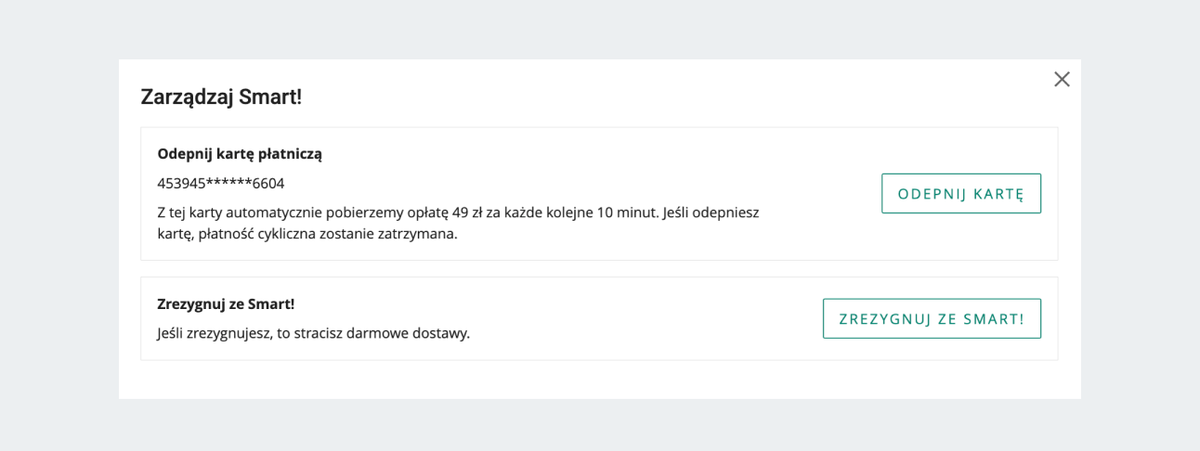Click the ZREZYGNUJ ZE SMART! button
The height and width of the screenshot is (451, 1200).
coord(931,319)
